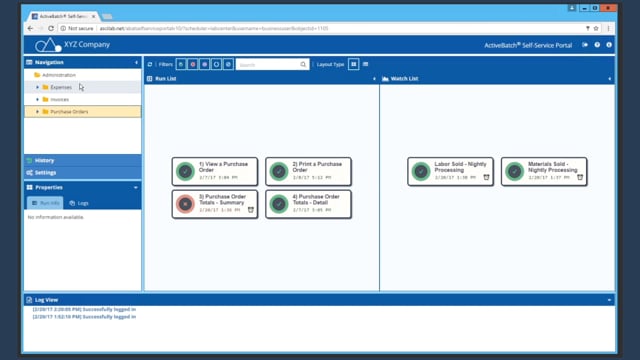
Task: Click the help question mark icon in header
Action: [x=597, y=45]
